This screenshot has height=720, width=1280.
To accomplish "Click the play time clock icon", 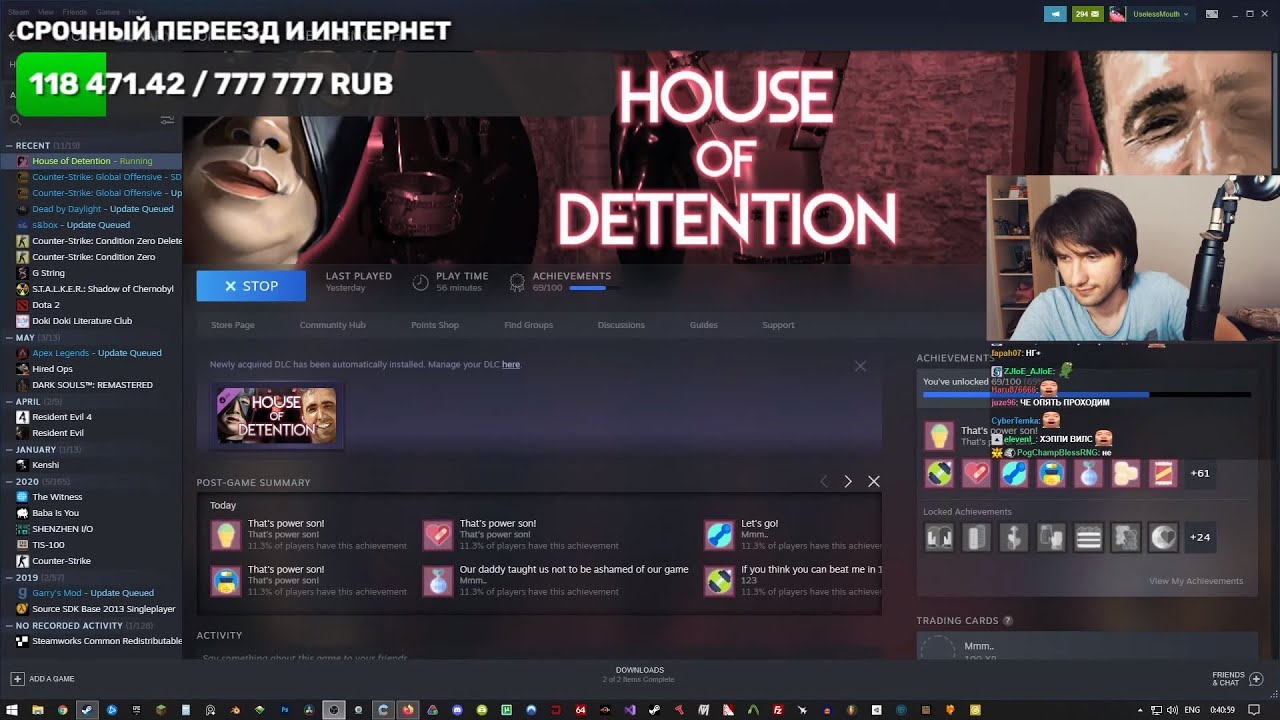I will (x=420, y=282).
